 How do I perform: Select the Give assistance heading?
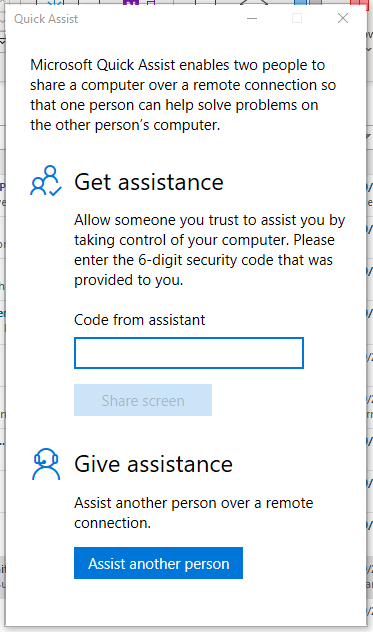(154, 464)
